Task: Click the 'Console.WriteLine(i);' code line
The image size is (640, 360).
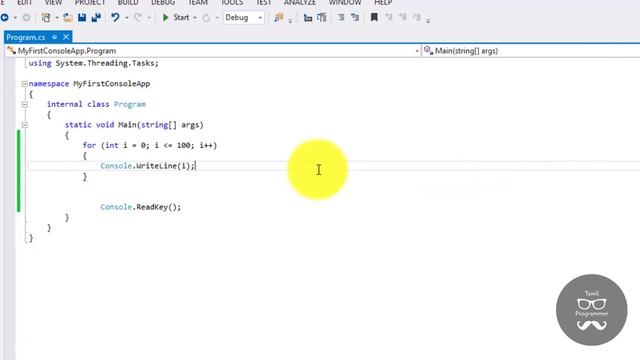Action: click(x=148, y=166)
